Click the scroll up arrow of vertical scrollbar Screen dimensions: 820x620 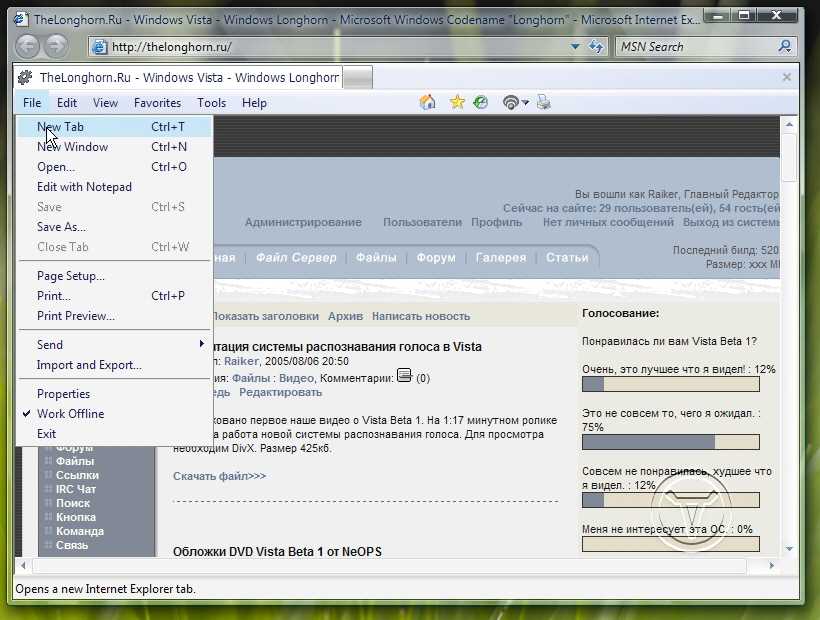pos(789,124)
